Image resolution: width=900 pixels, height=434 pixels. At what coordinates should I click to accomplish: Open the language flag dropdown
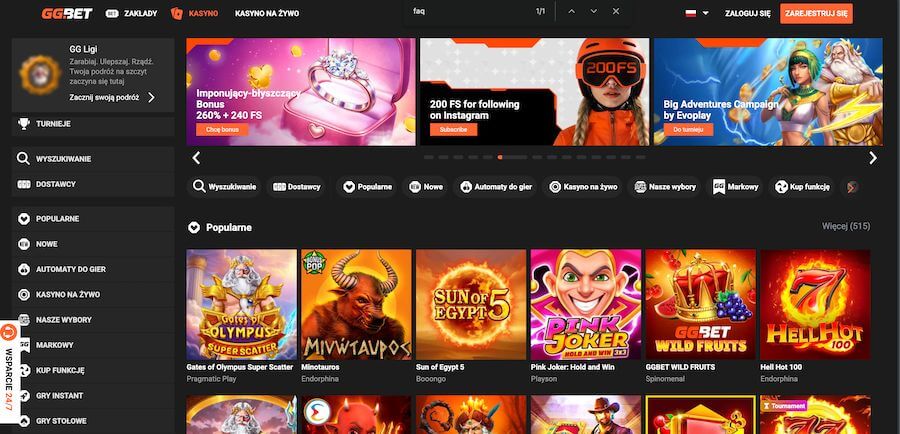(x=696, y=14)
